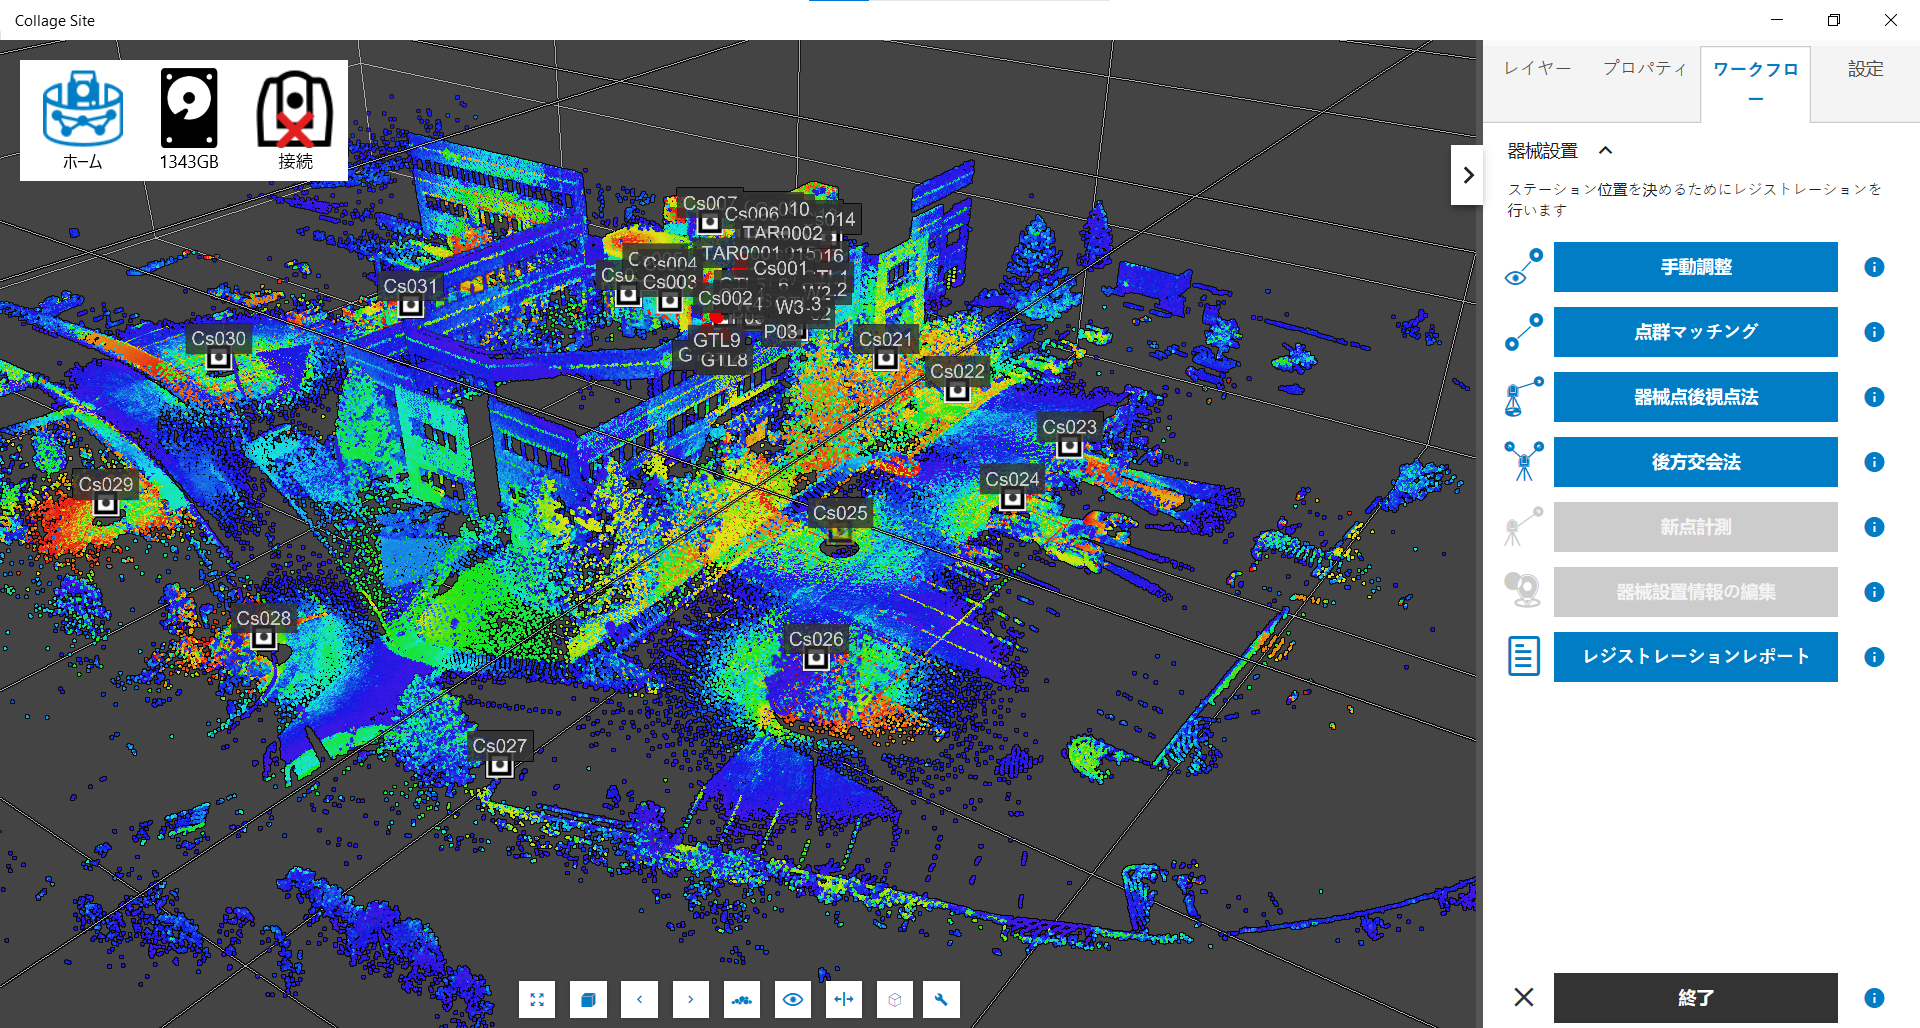Toggle the eye visibility button in bottom toolbar
Screen dimensions: 1920x1028
[793, 999]
